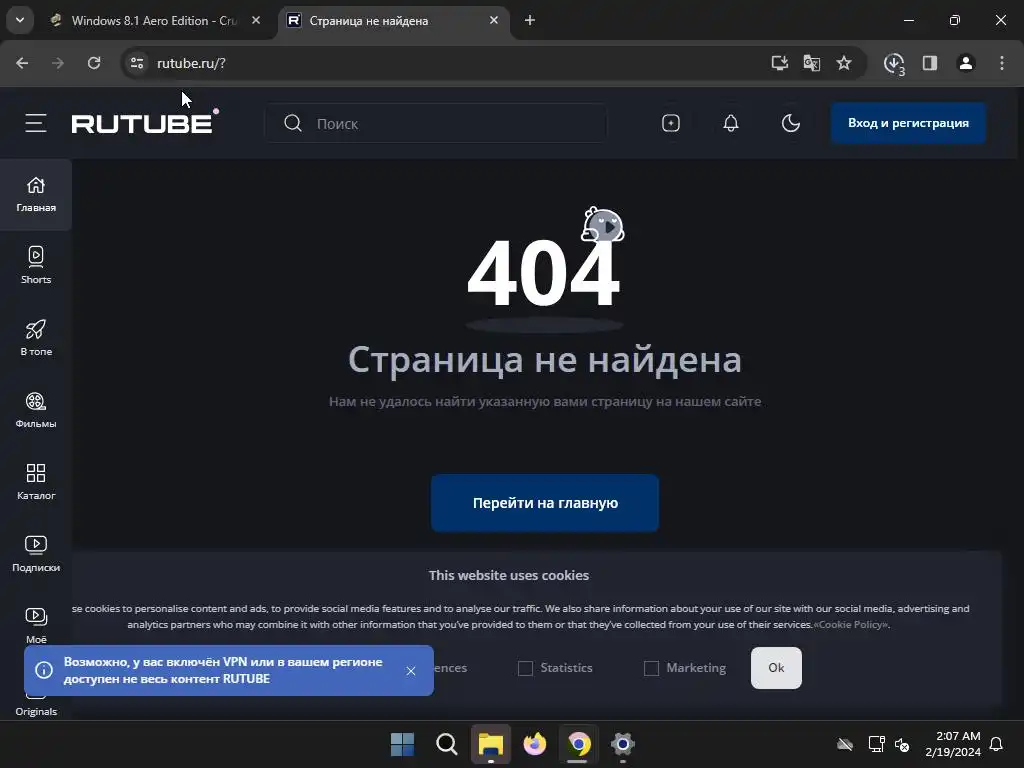Open Фильмы section
Image resolution: width=1024 pixels, height=768 pixels.
pyautogui.click(x=36, y=409)
